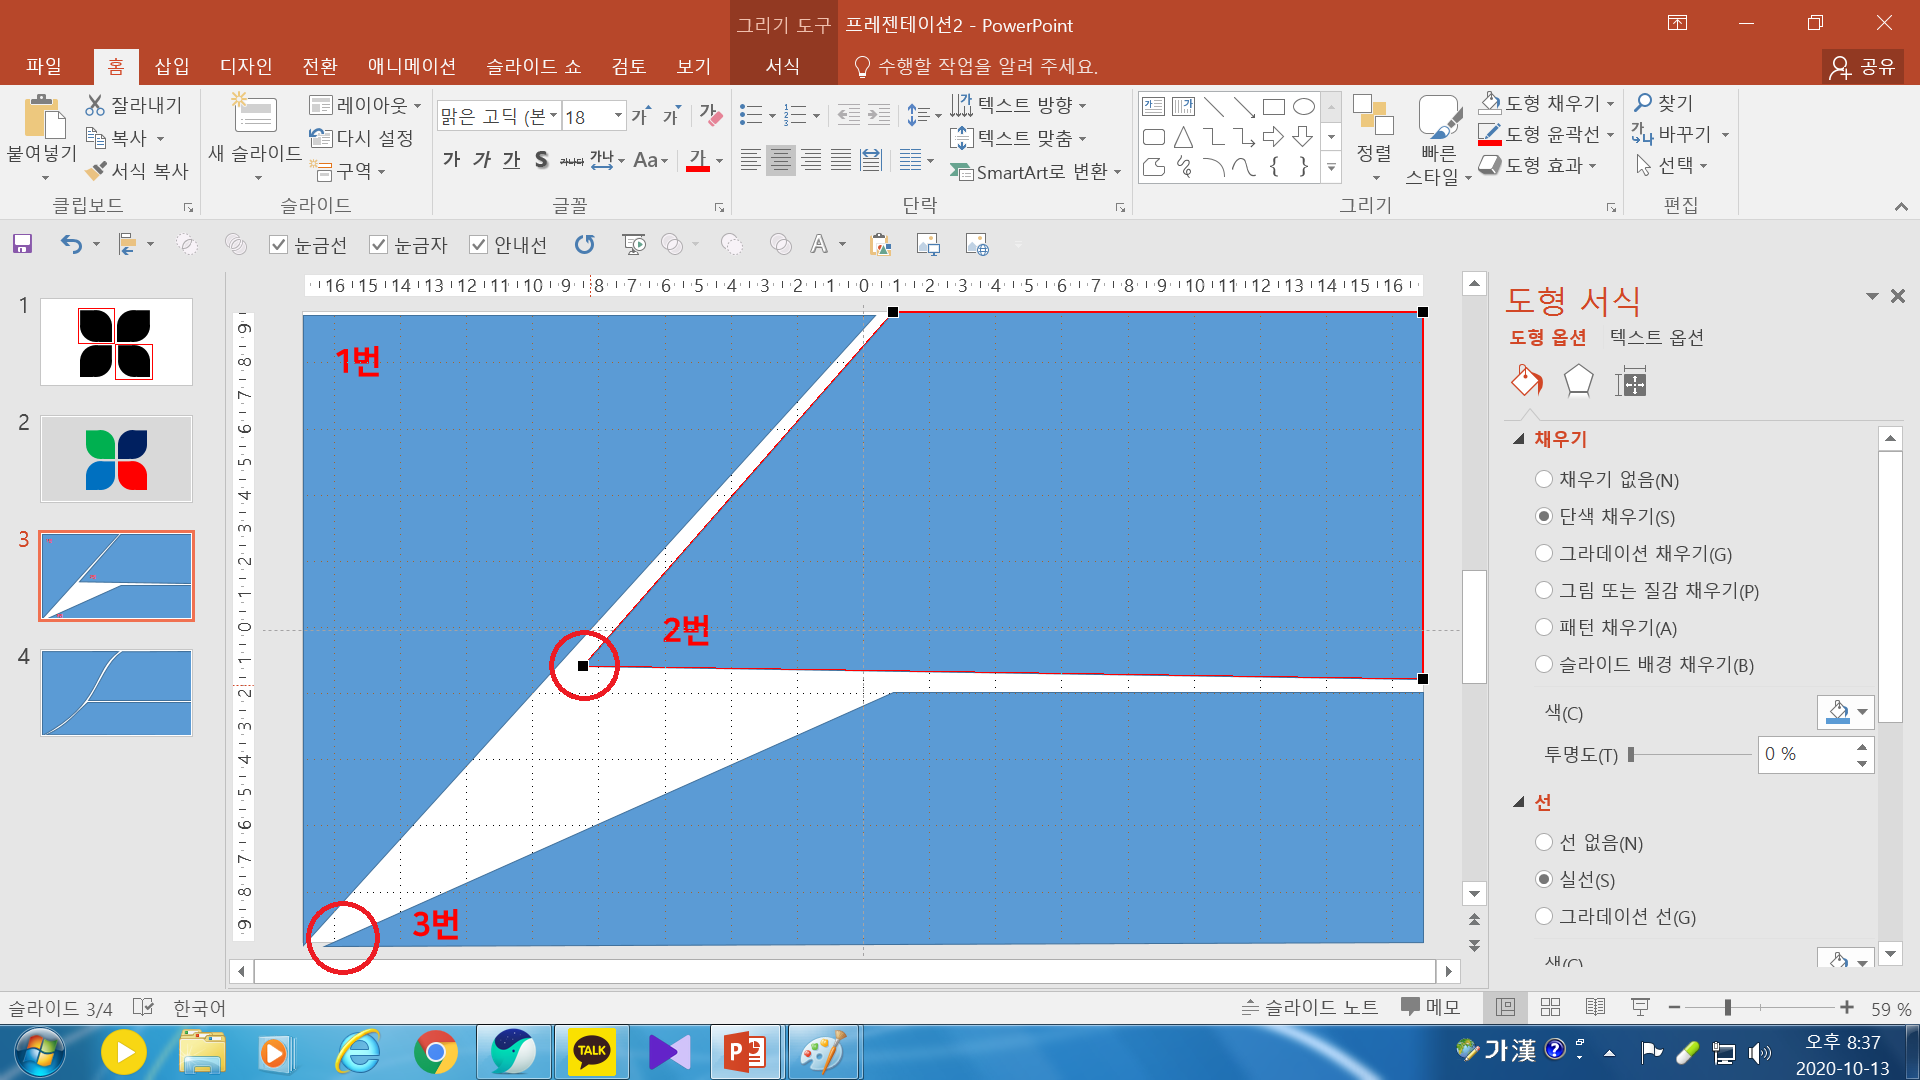The height and width of the screenshot is (1080, 1920).
Task: Click the Clear Formatting eraser icon
Action: coord(710,116)
